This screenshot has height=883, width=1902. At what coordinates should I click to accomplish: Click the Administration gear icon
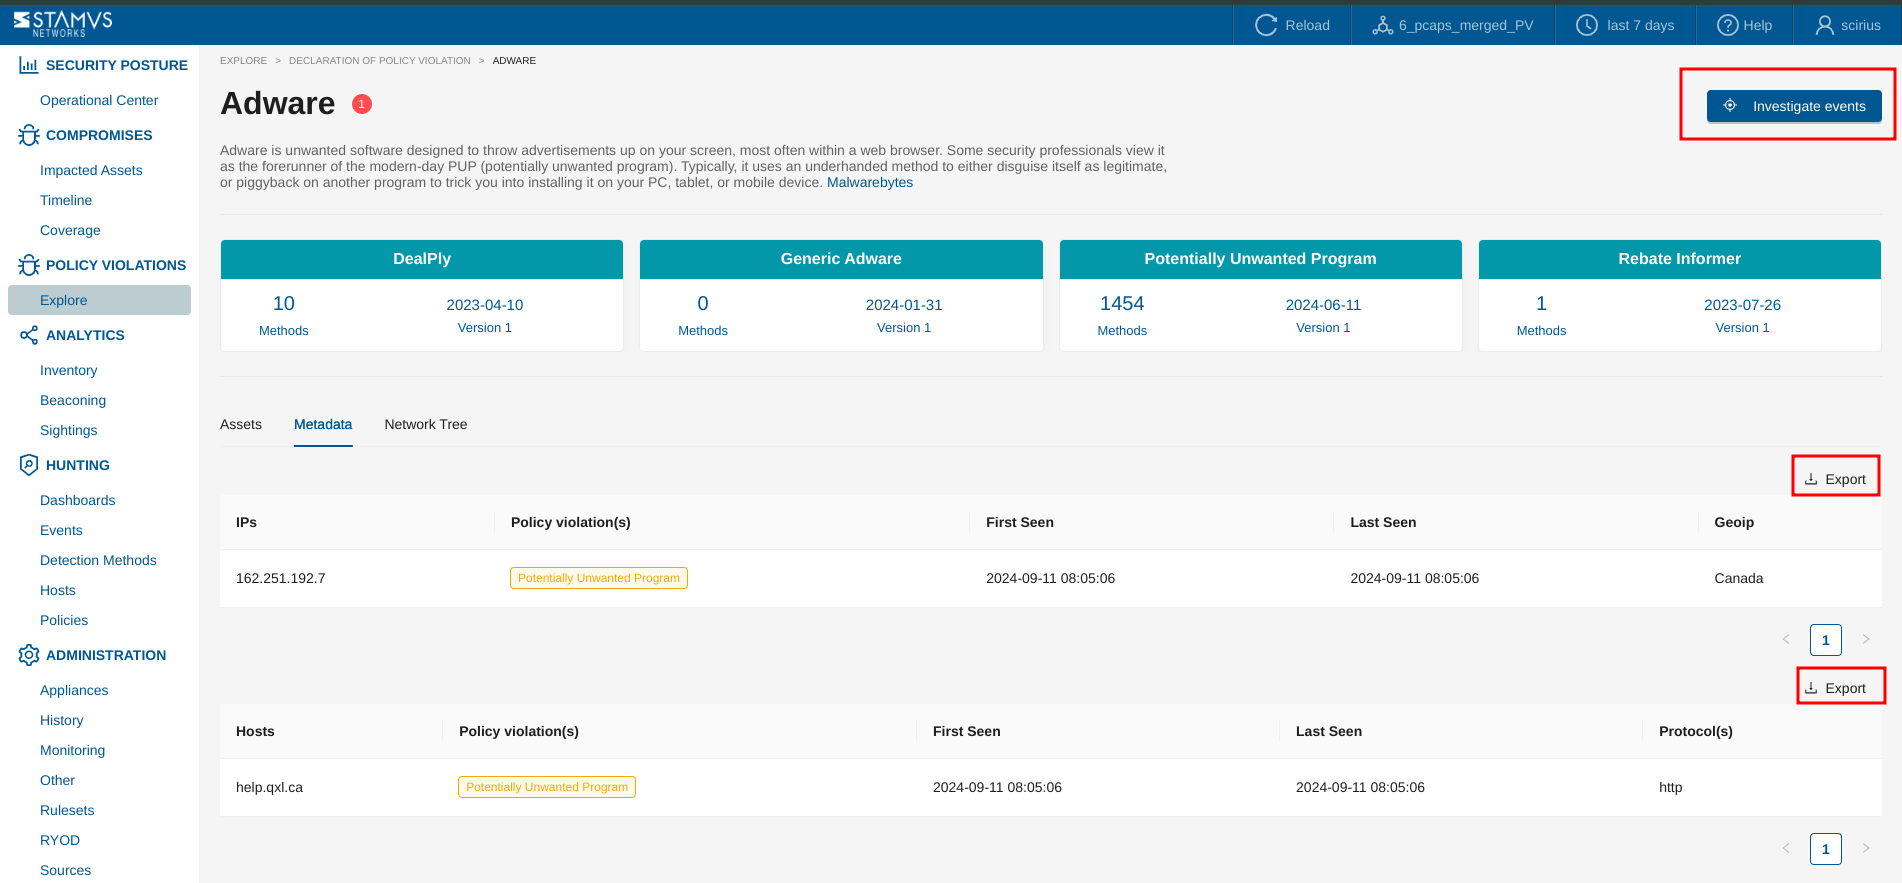(x=29, y=655)
